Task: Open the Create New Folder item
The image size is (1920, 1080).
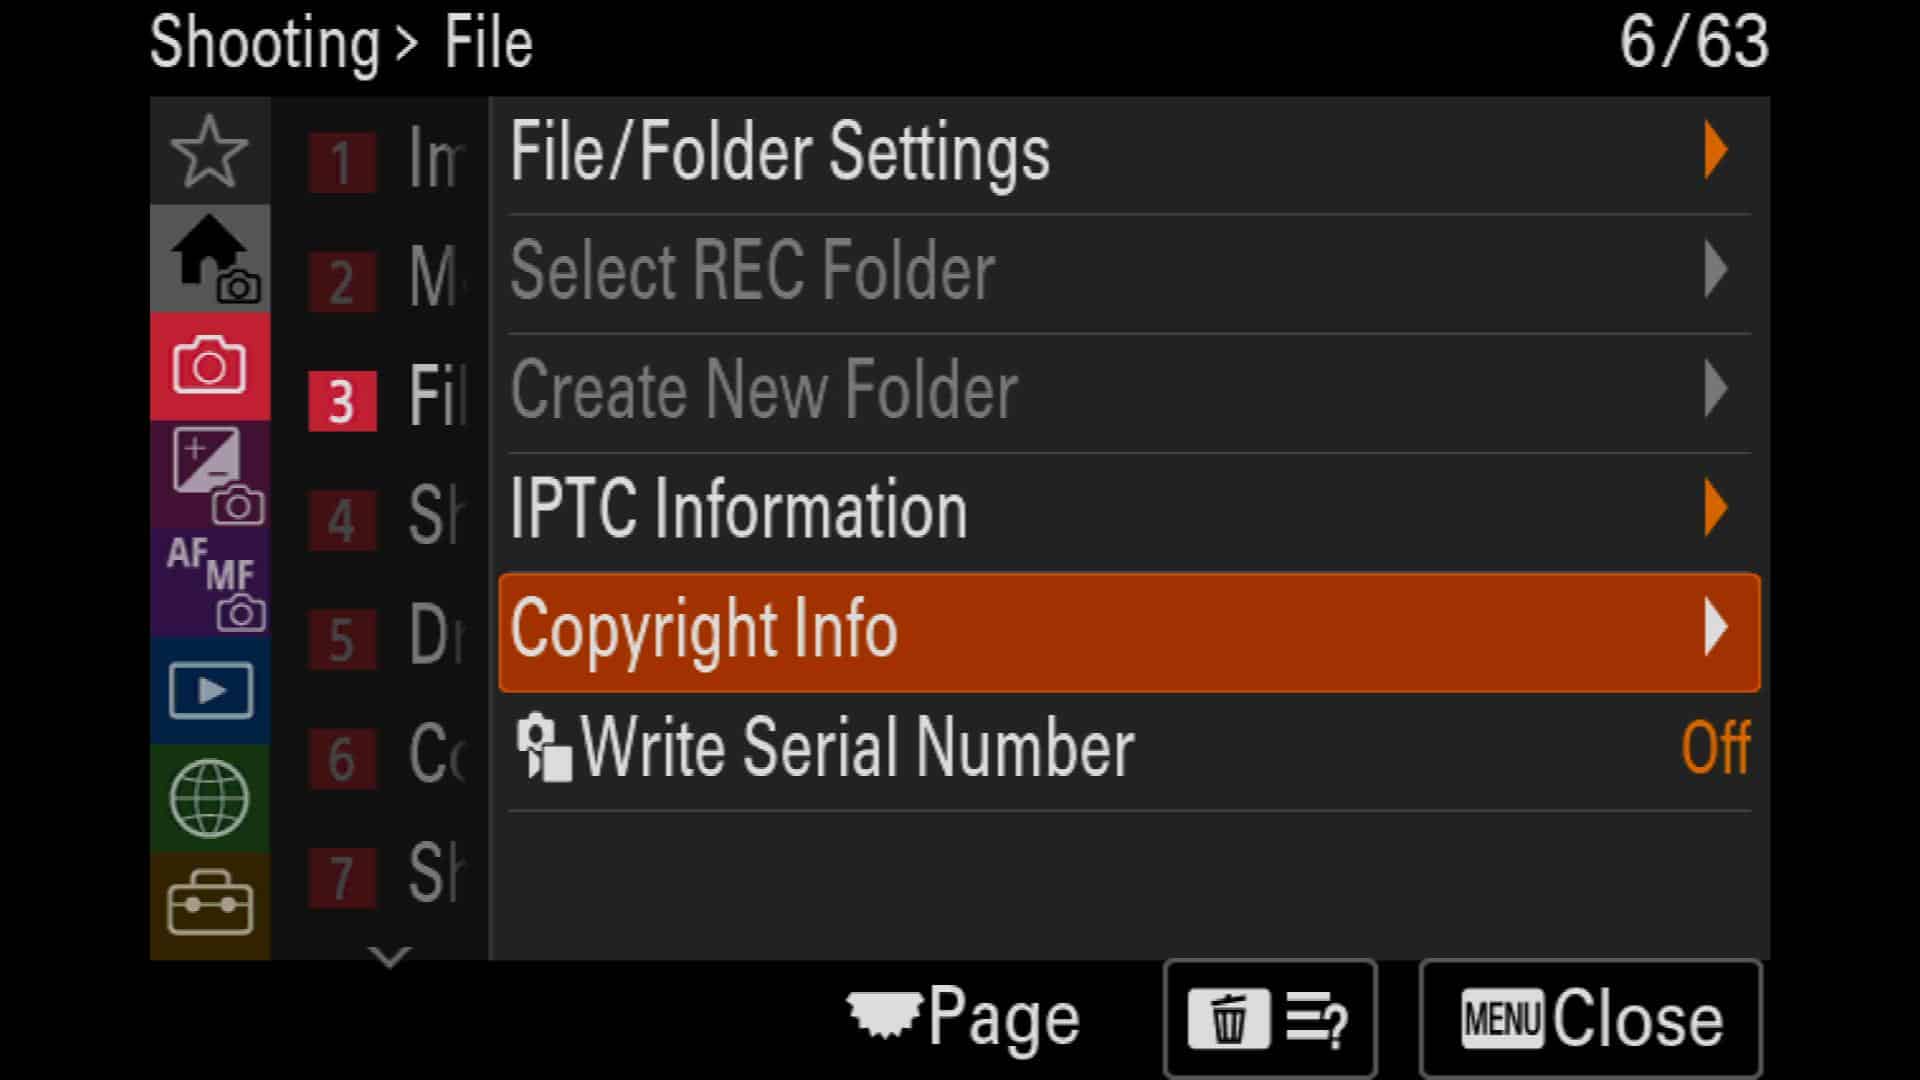Action: 1130,390
